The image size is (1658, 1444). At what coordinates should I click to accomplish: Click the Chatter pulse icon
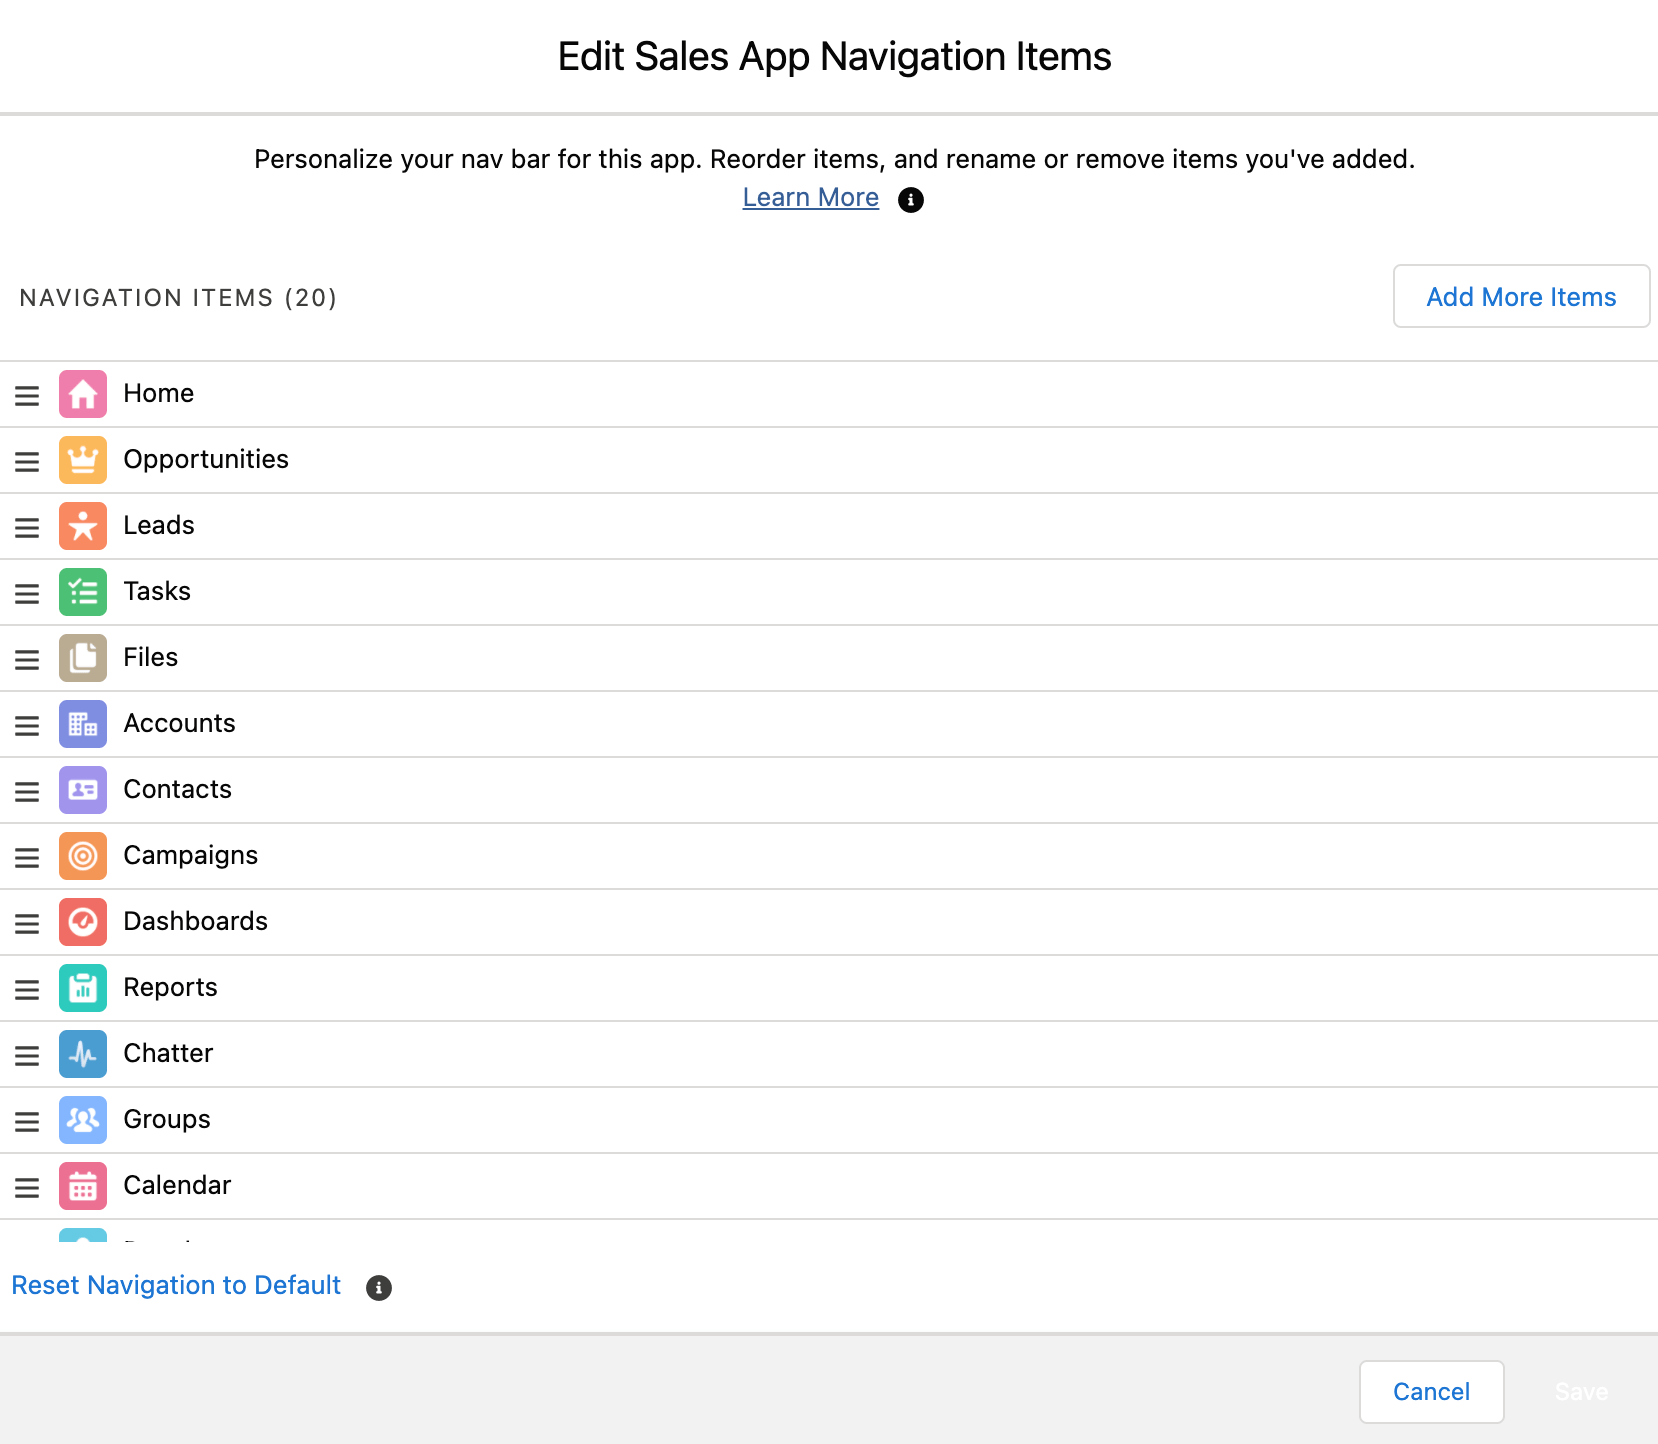[x=82, y=1054]
